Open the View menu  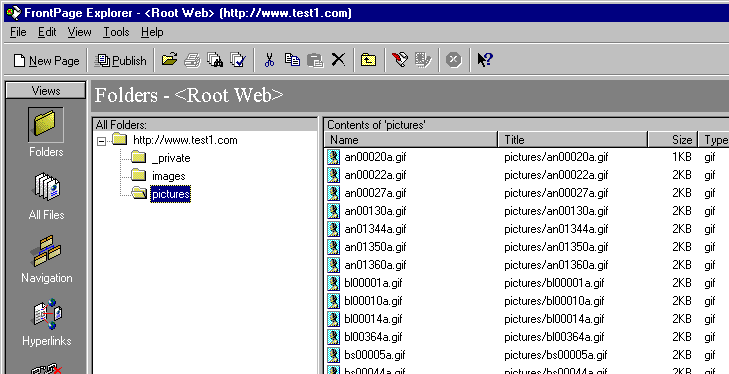click(79, 32)
